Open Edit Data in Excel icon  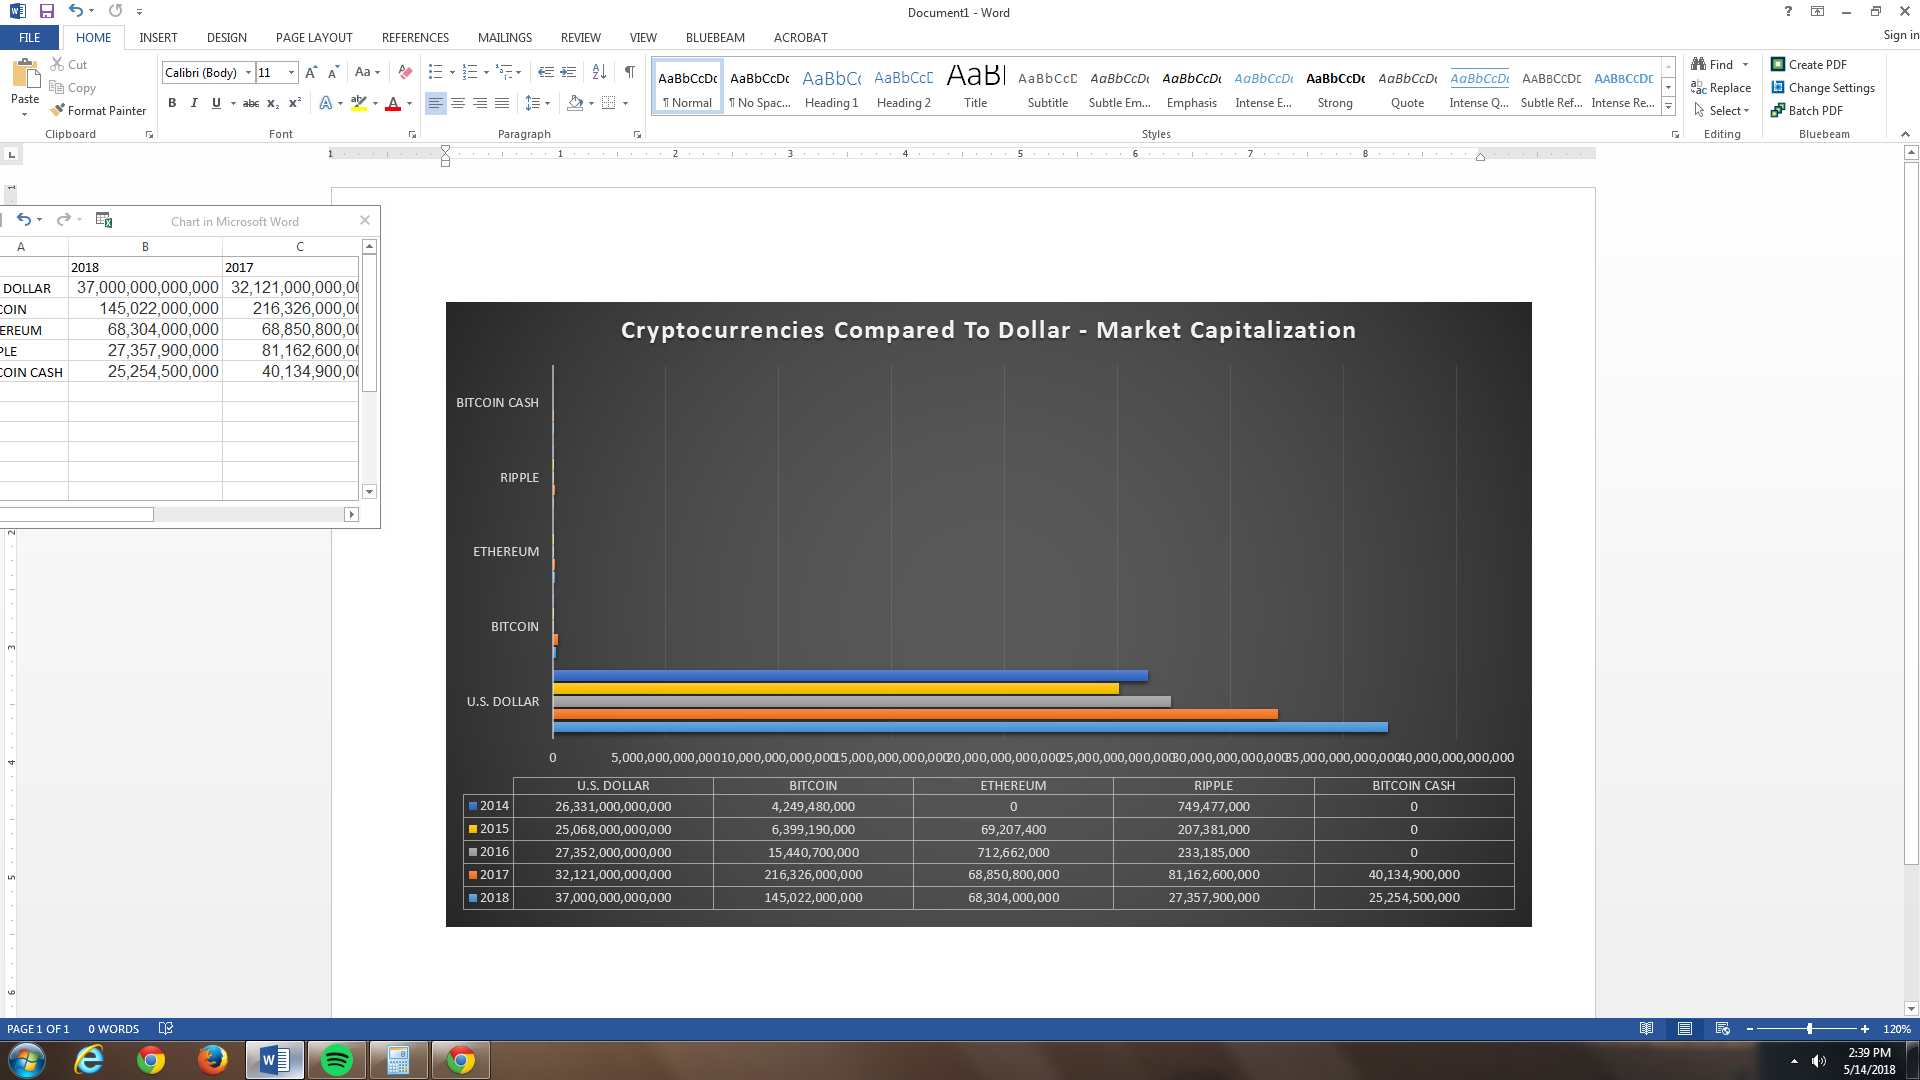tap(104, 220)
